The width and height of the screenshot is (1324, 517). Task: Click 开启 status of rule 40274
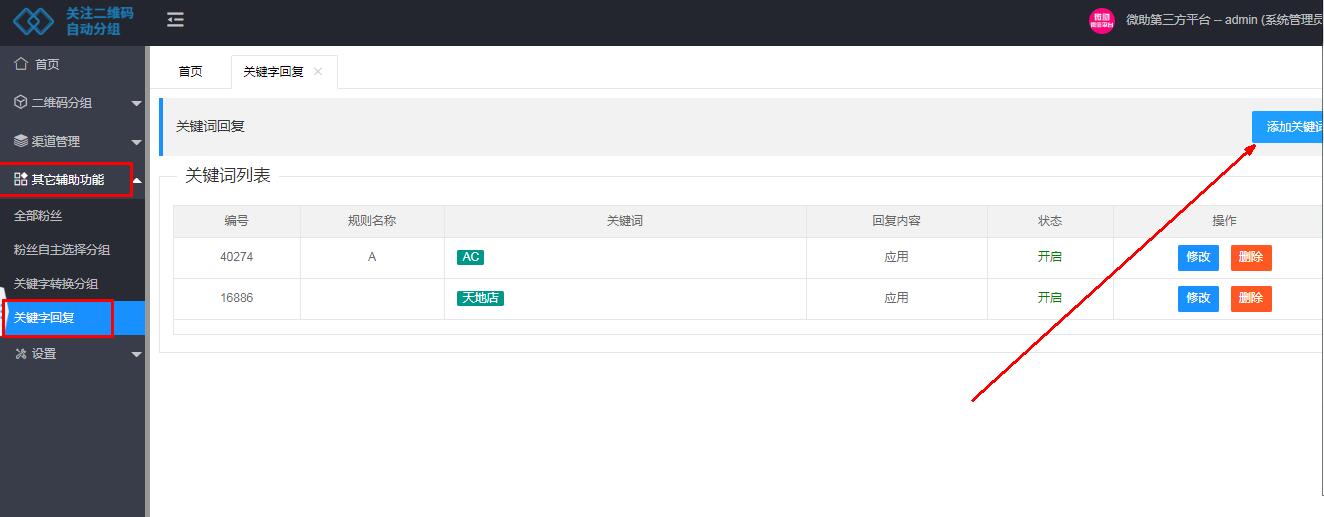coord(1050,257)
